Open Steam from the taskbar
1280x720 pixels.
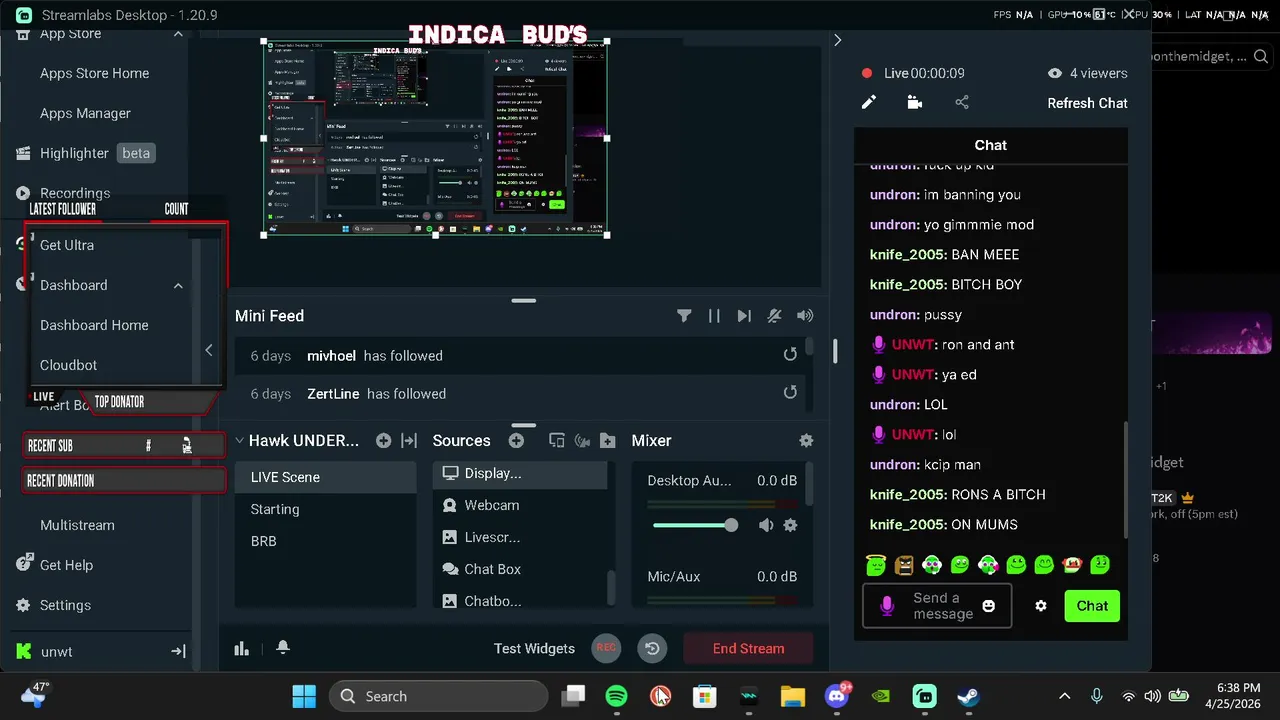[x=968, y=696]
